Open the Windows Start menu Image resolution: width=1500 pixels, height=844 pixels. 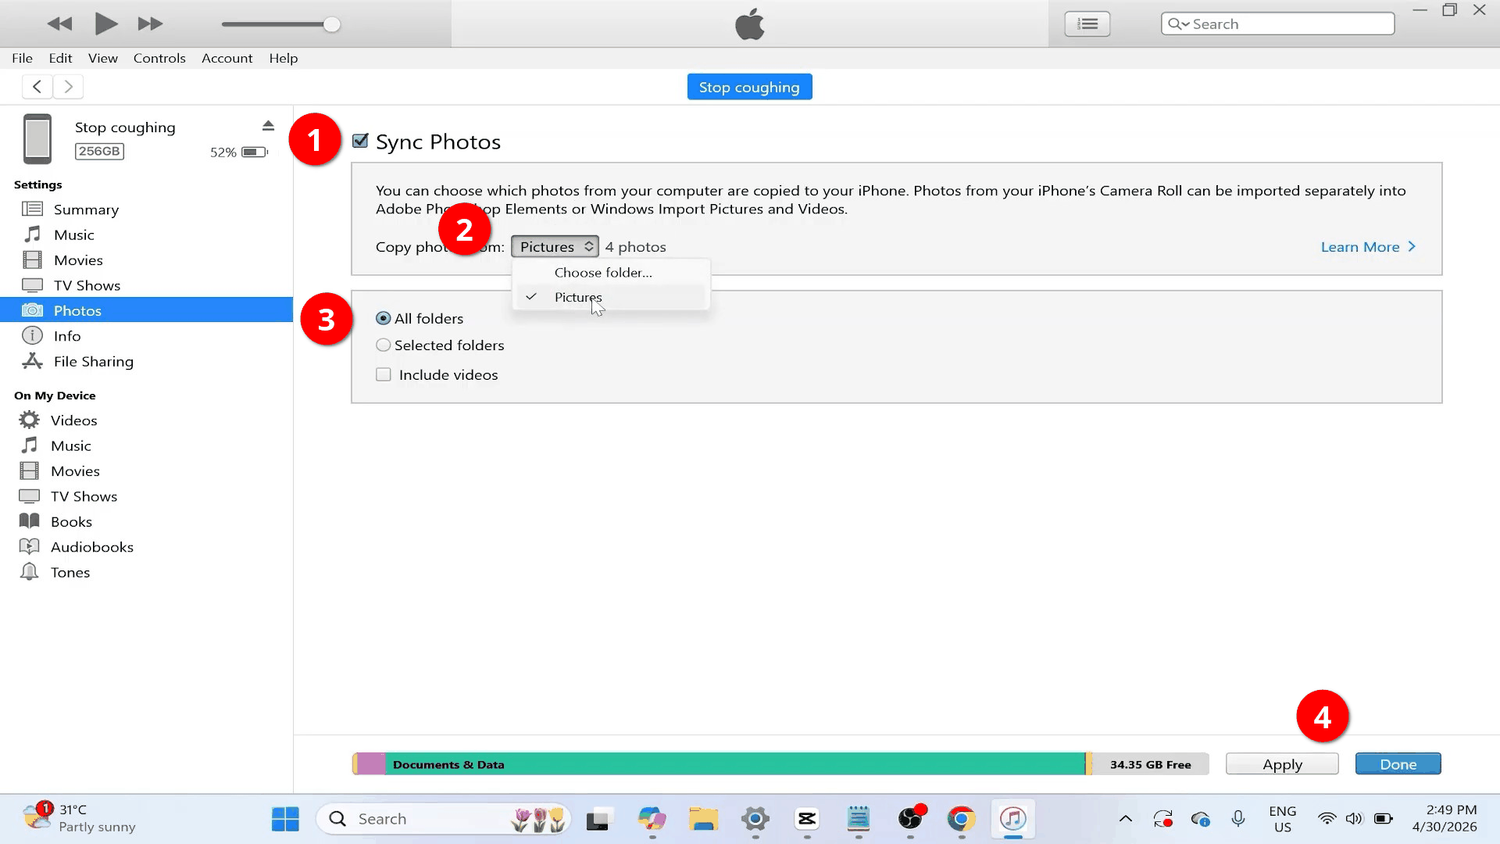click(285, 819)
